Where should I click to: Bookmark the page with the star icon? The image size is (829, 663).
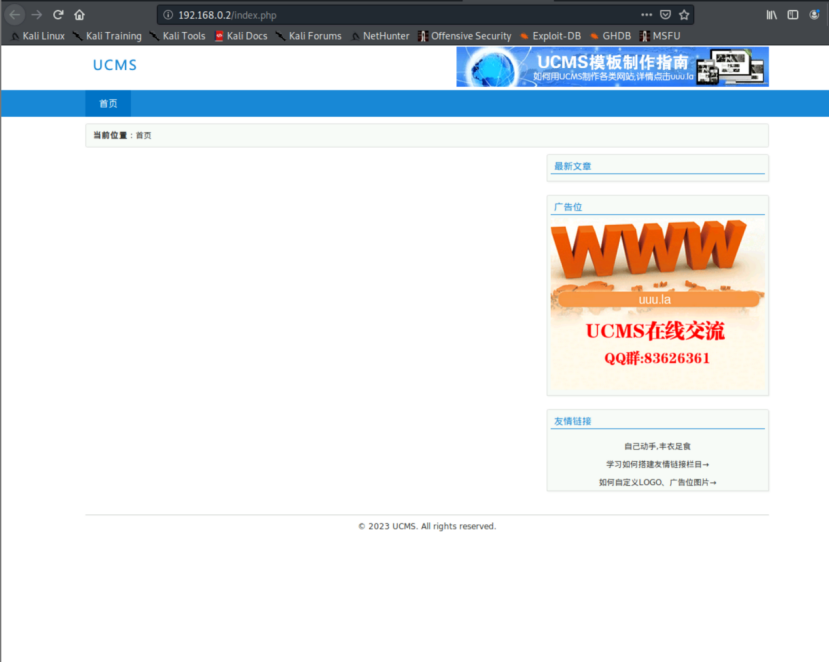tap(684, 15)
